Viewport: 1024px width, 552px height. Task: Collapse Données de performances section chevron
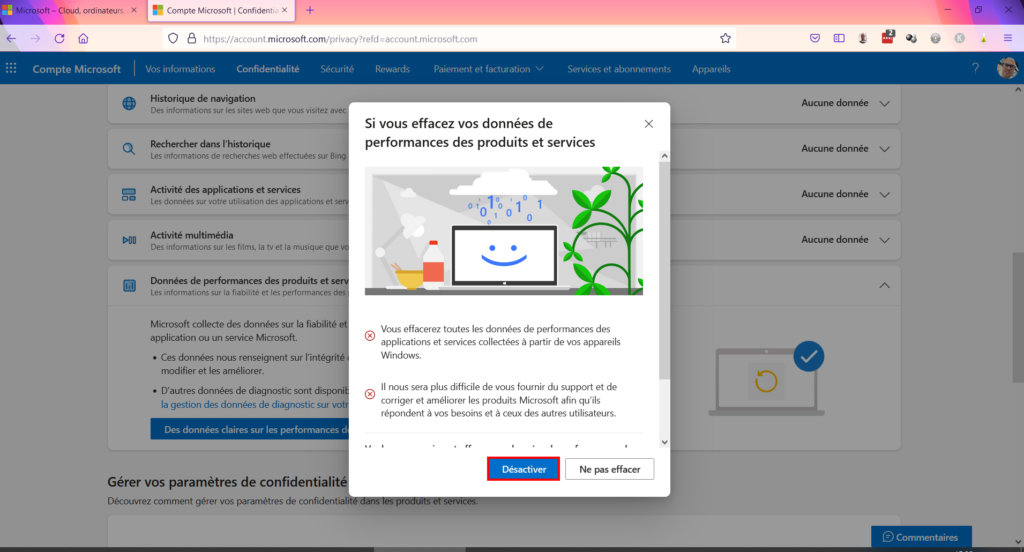click(884, 285)
